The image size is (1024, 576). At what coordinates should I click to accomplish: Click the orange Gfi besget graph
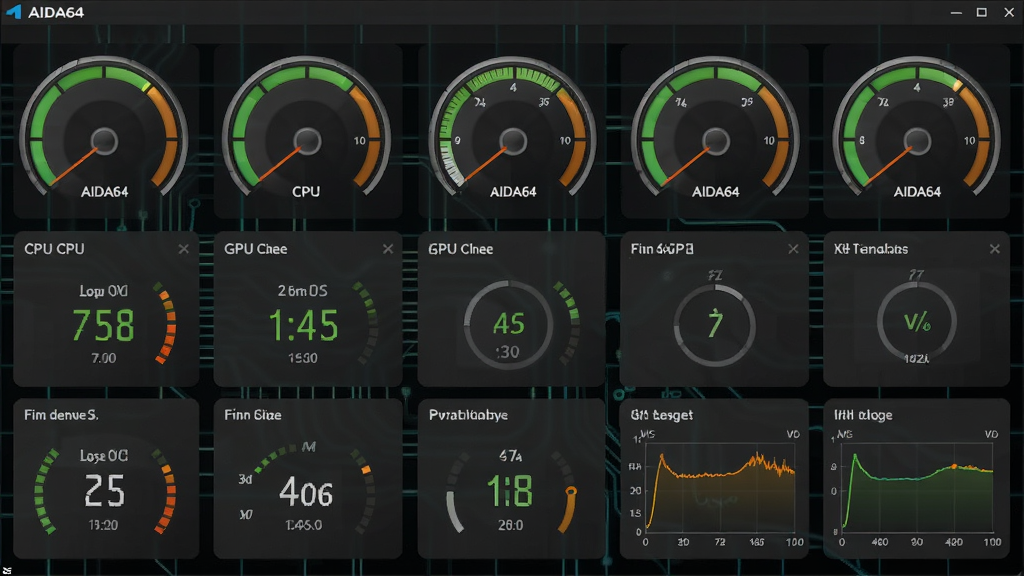[x=720, y=489]
